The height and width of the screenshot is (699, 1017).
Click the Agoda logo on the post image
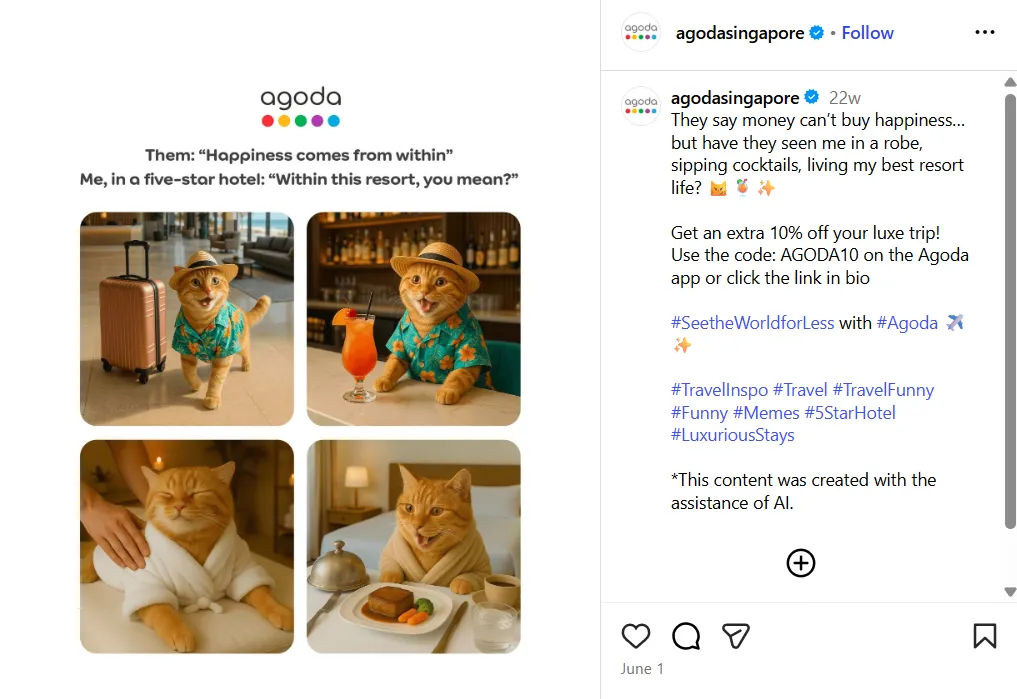pos(300,107)
